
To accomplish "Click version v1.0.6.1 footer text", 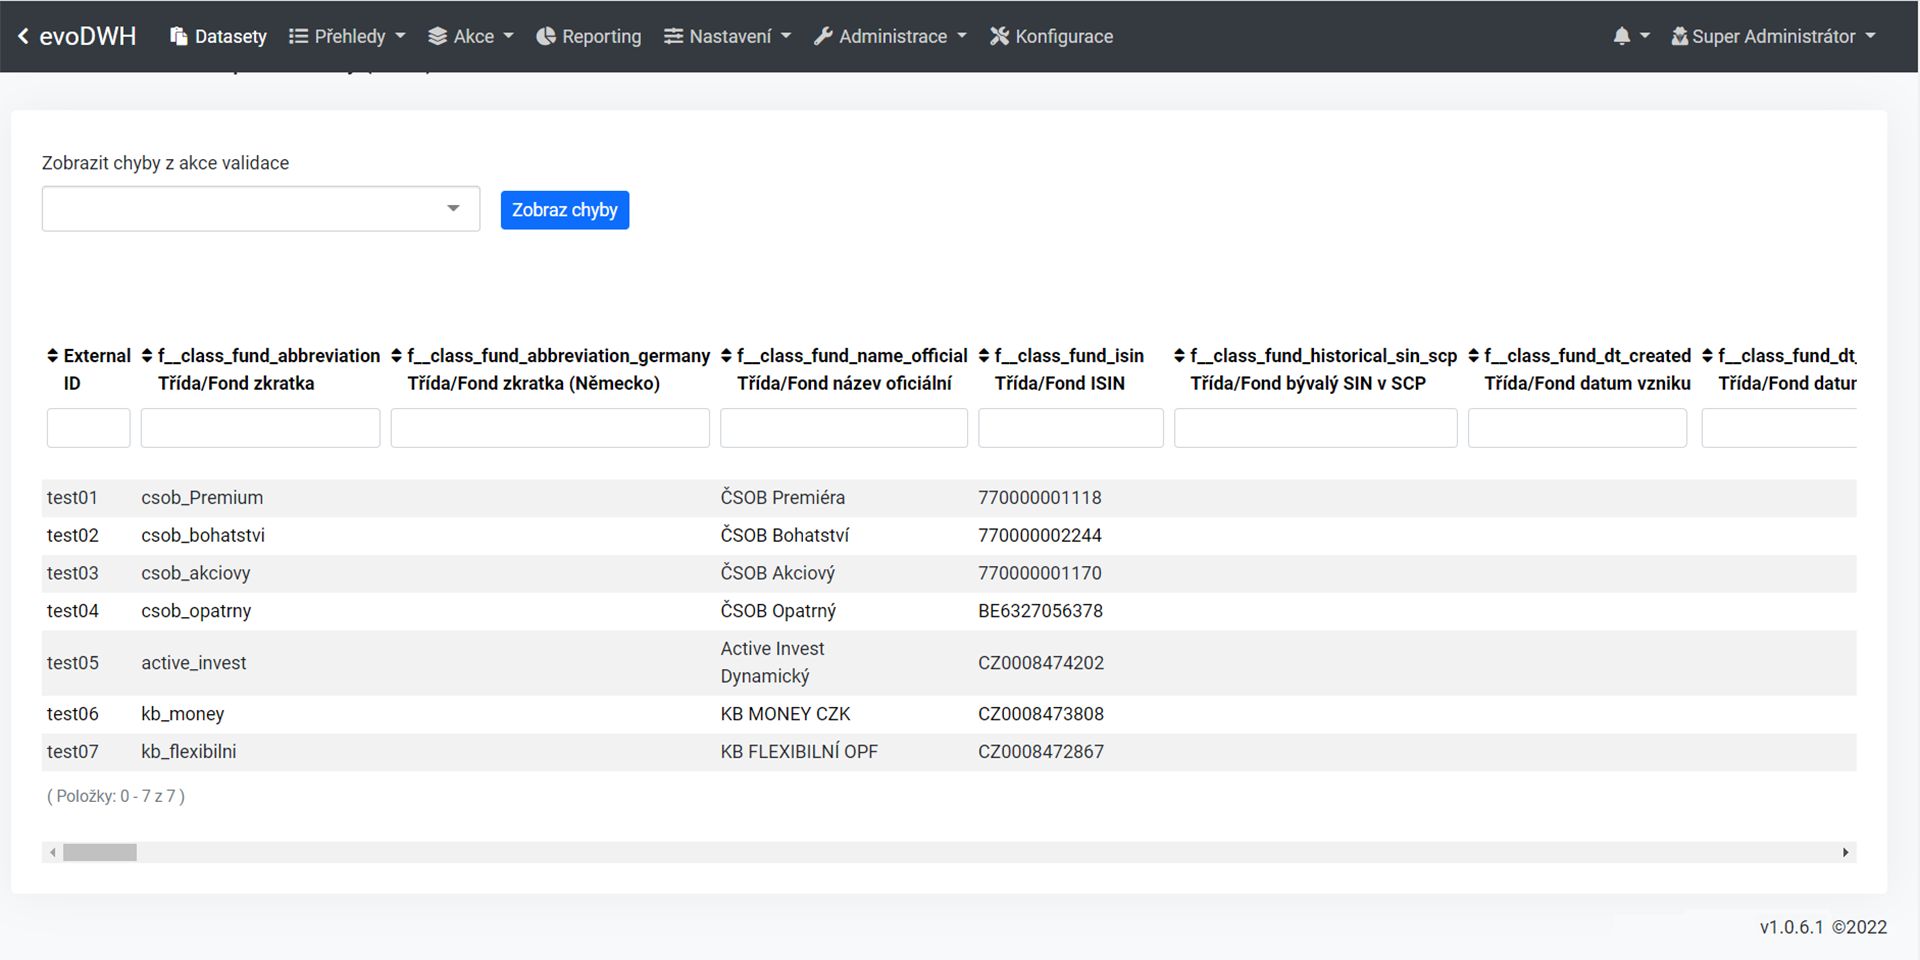I will point(1791,927).
